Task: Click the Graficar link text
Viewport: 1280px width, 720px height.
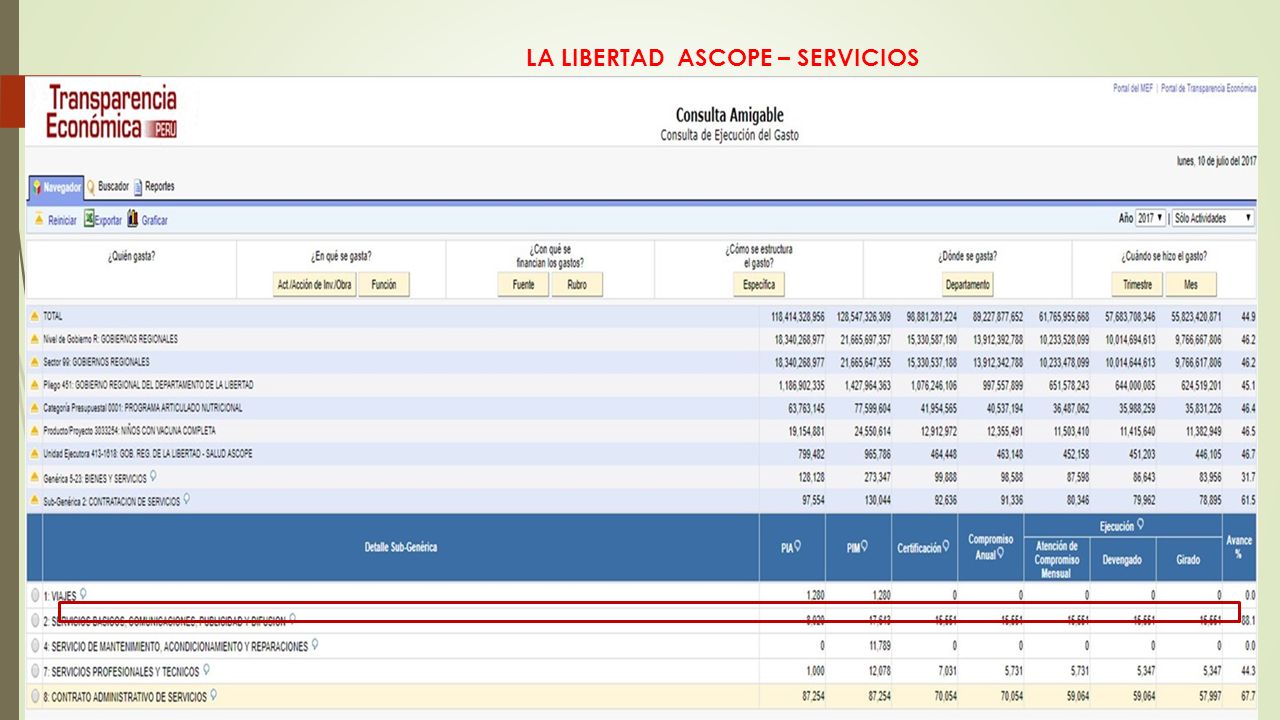Action: click(155, 220)
